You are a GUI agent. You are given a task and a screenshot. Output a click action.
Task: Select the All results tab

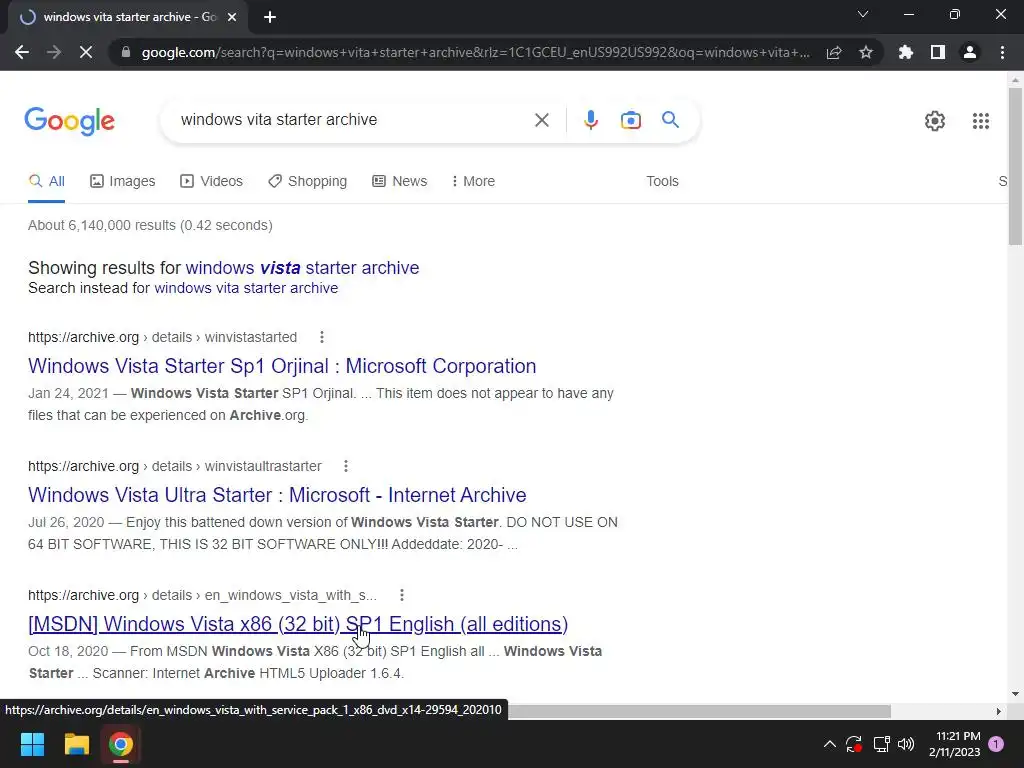(46, 182)
